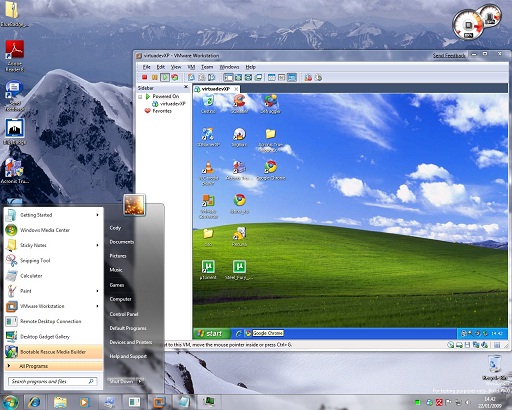Toggle the Console view toolbar button
Screen dimensions: 512x410
pyautogui.click(x=292, y=77)
